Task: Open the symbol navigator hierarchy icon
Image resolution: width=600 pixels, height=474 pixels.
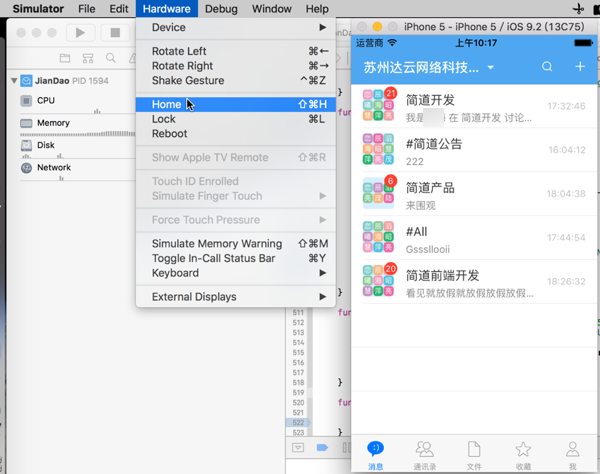Action: click(x=88, y=58)
